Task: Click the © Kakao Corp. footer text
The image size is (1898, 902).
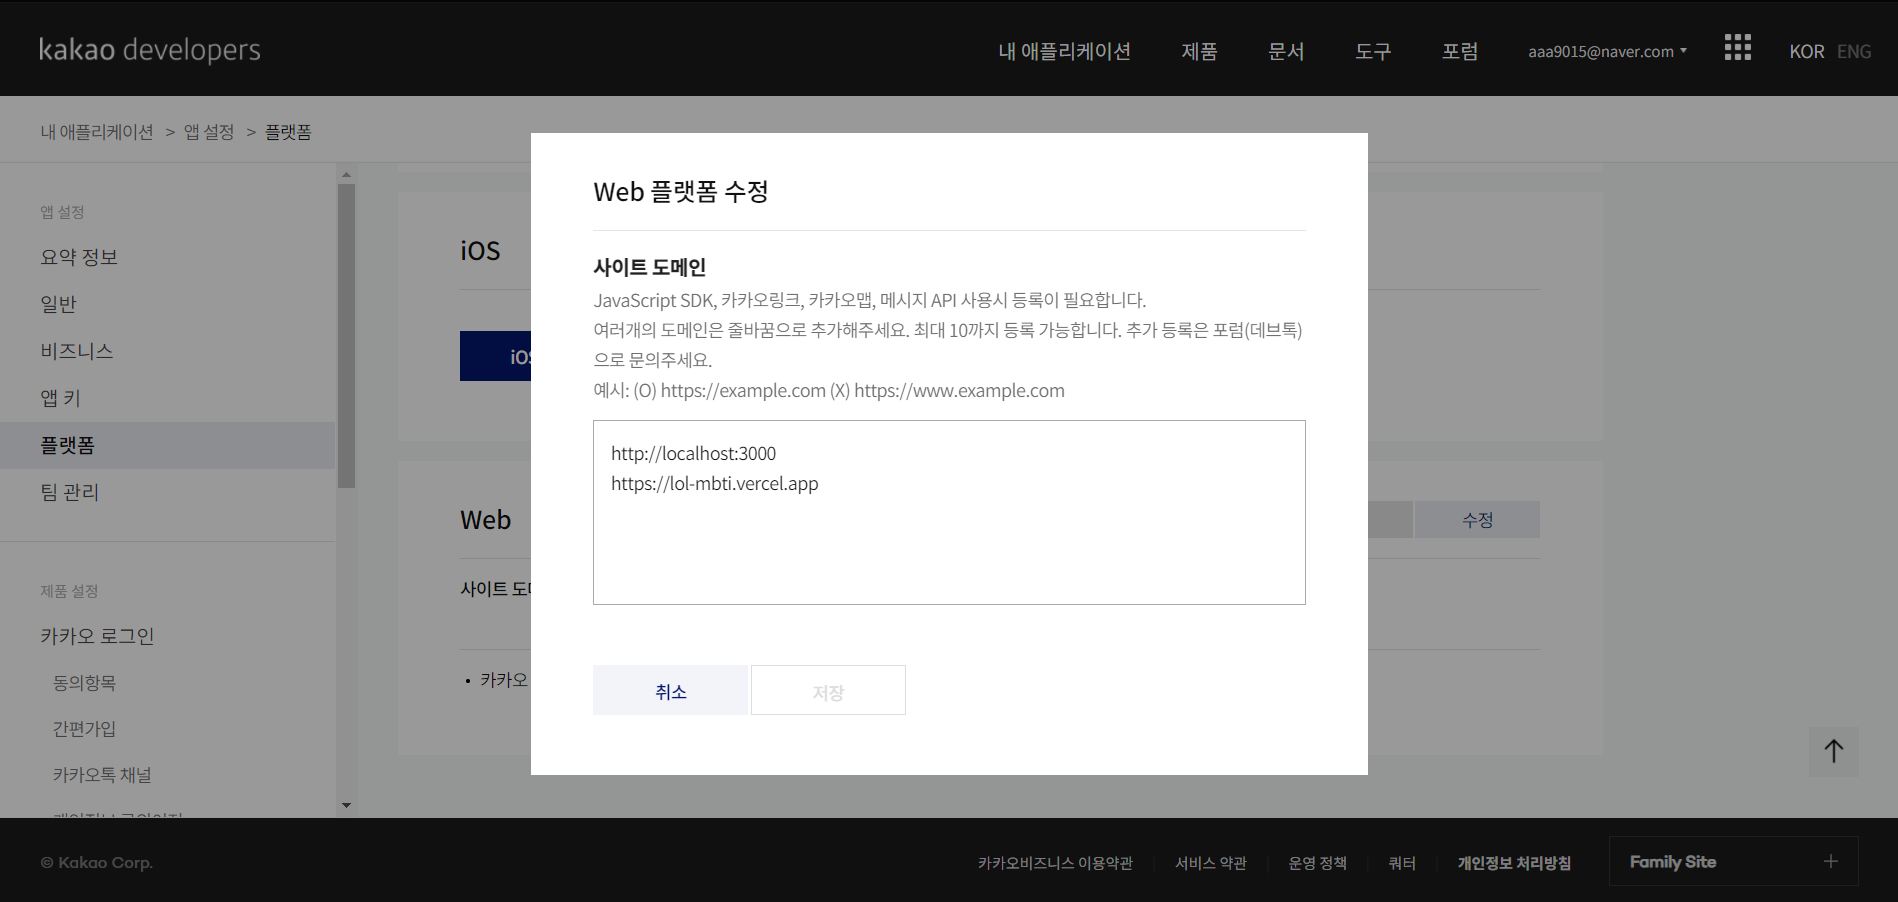Action: coord(97,863)
